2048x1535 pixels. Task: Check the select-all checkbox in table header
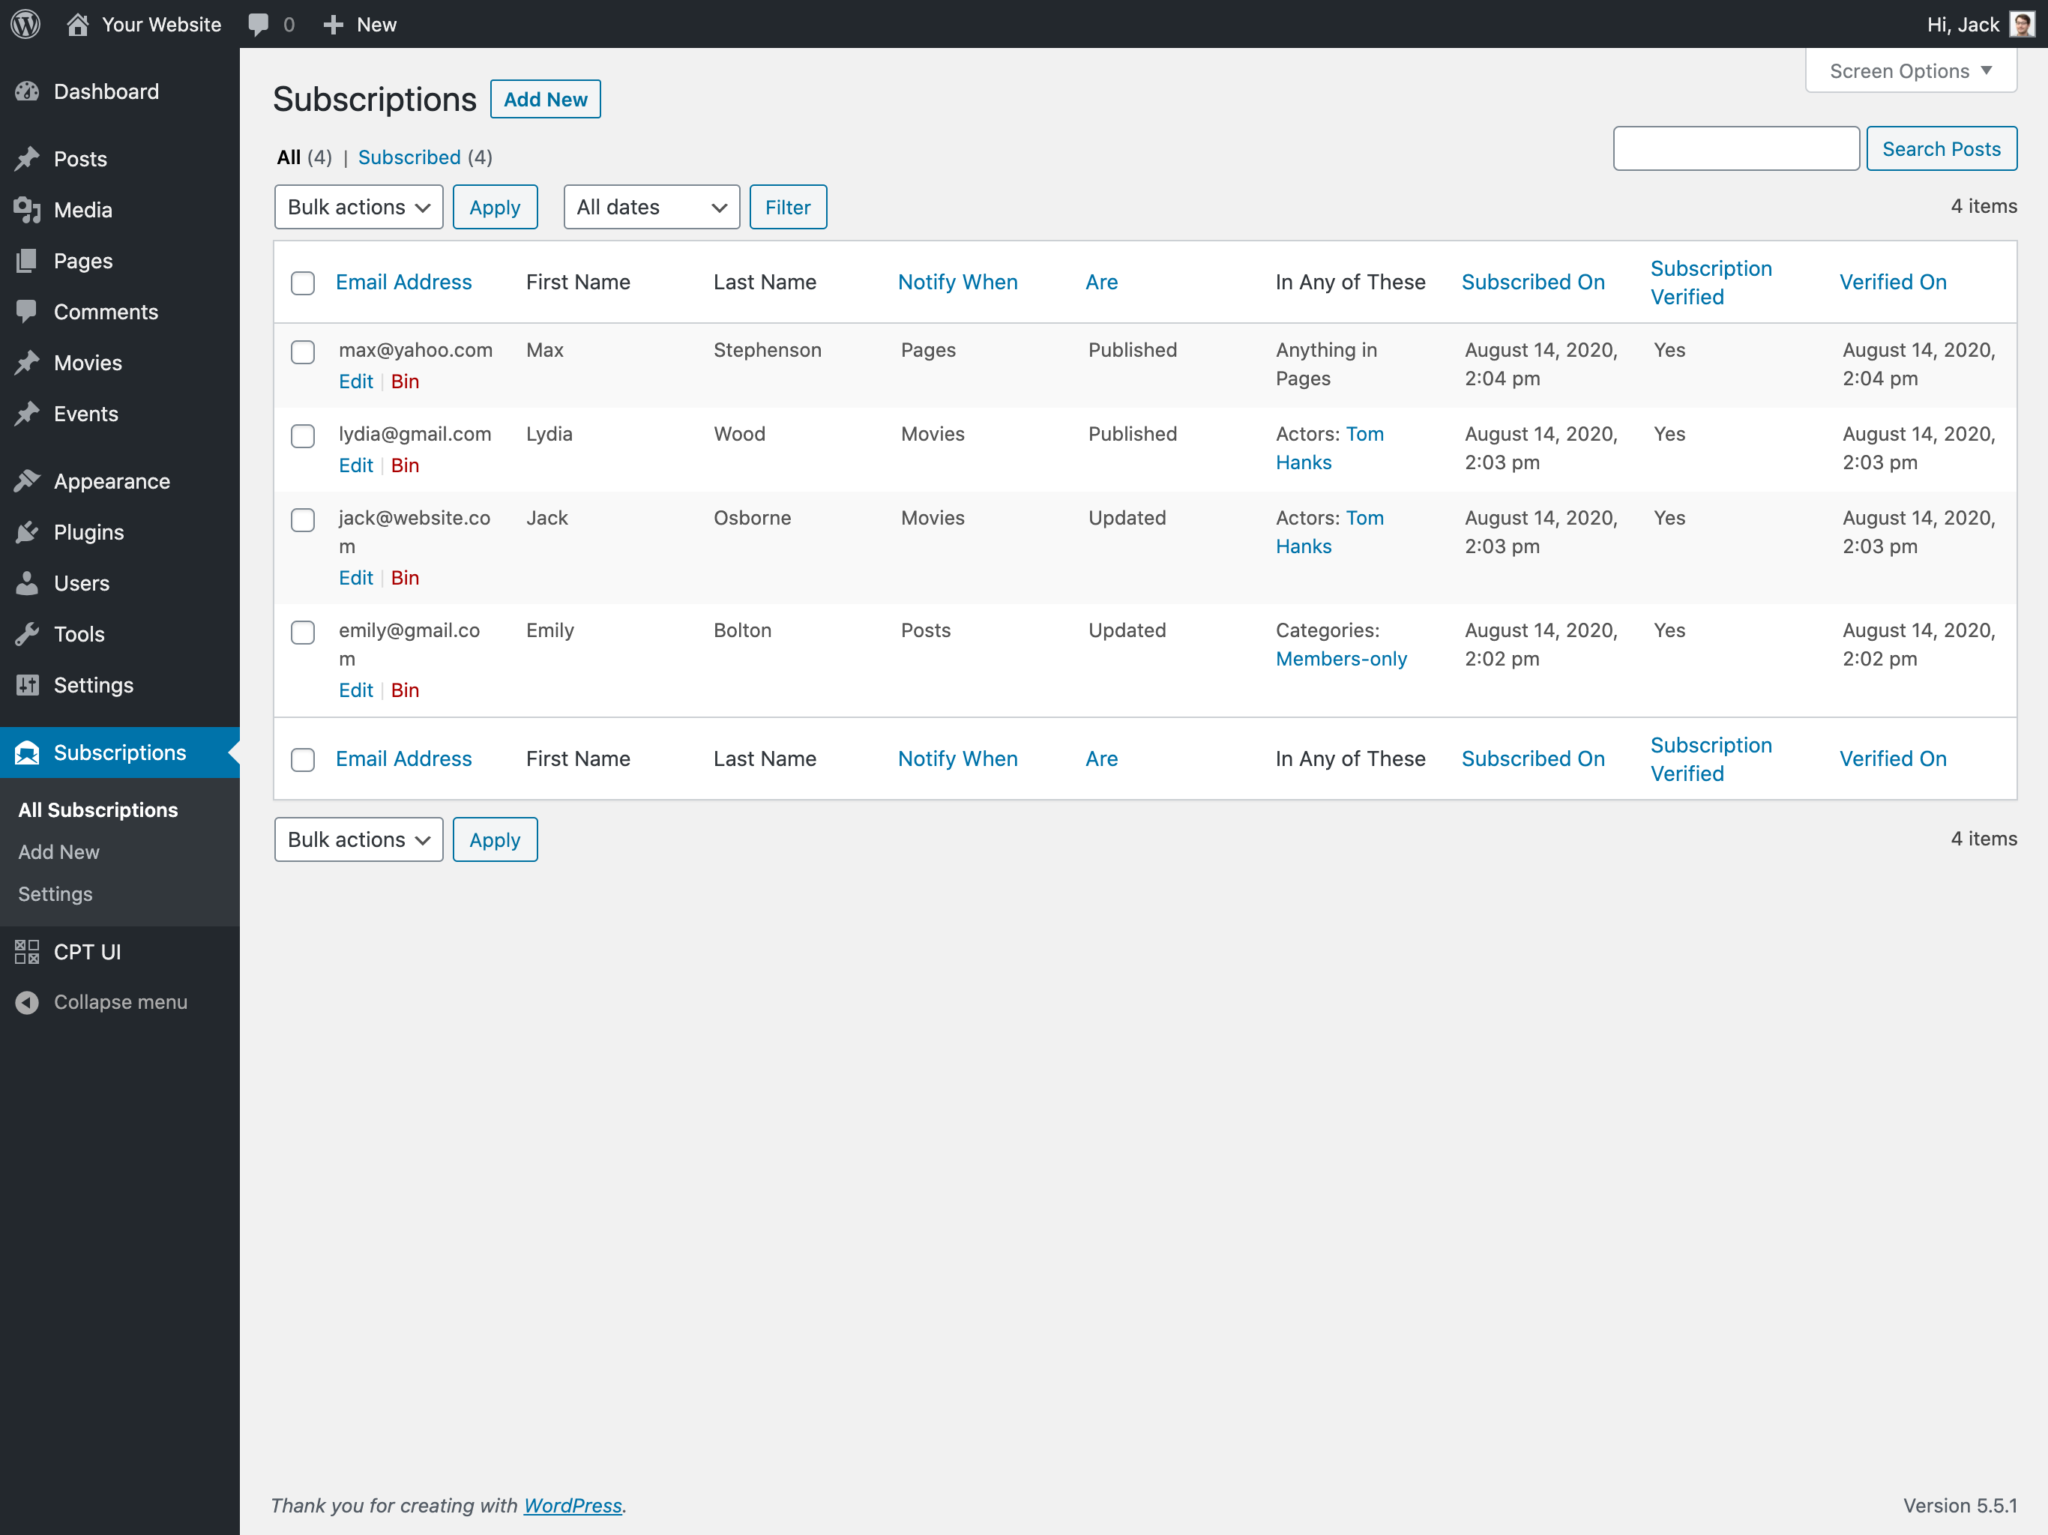pos(303,283)
